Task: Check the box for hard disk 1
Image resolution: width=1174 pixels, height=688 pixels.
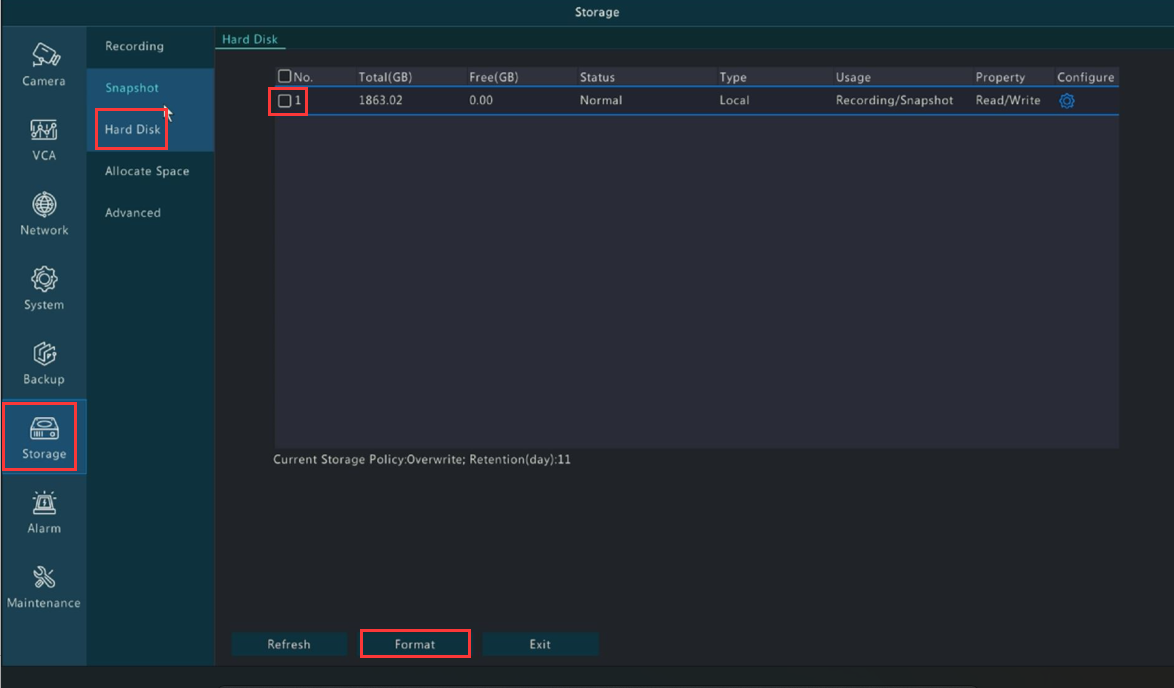Action: click(285, 101)
